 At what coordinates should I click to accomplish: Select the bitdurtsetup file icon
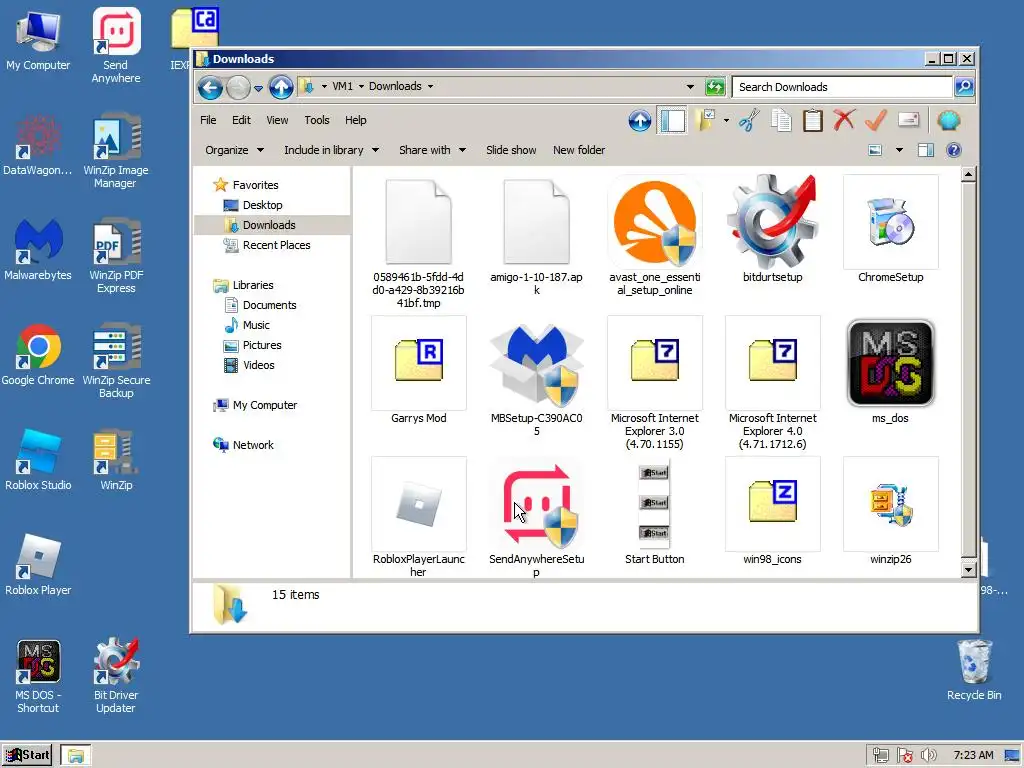point(773,224)
